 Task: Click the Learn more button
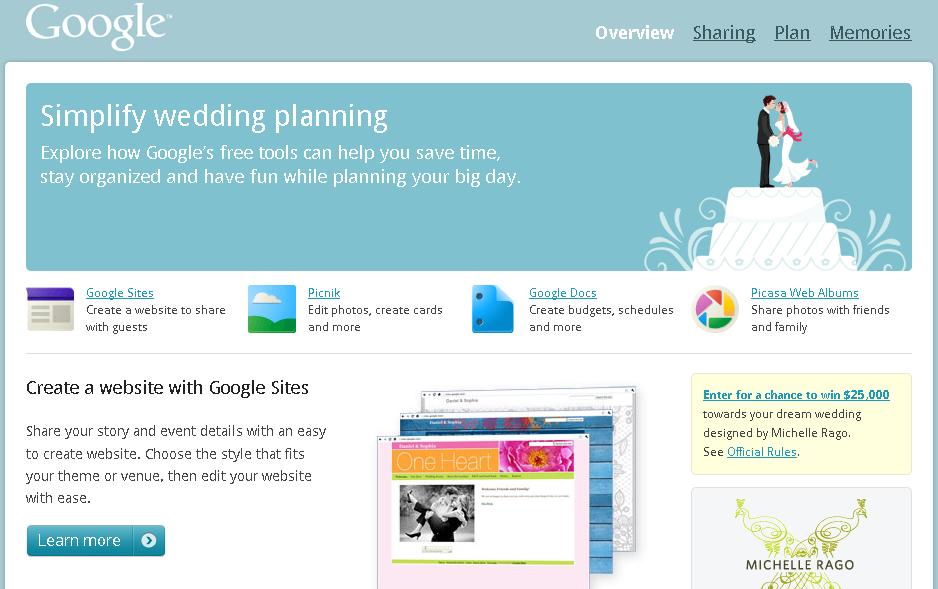tap(96, 541)
